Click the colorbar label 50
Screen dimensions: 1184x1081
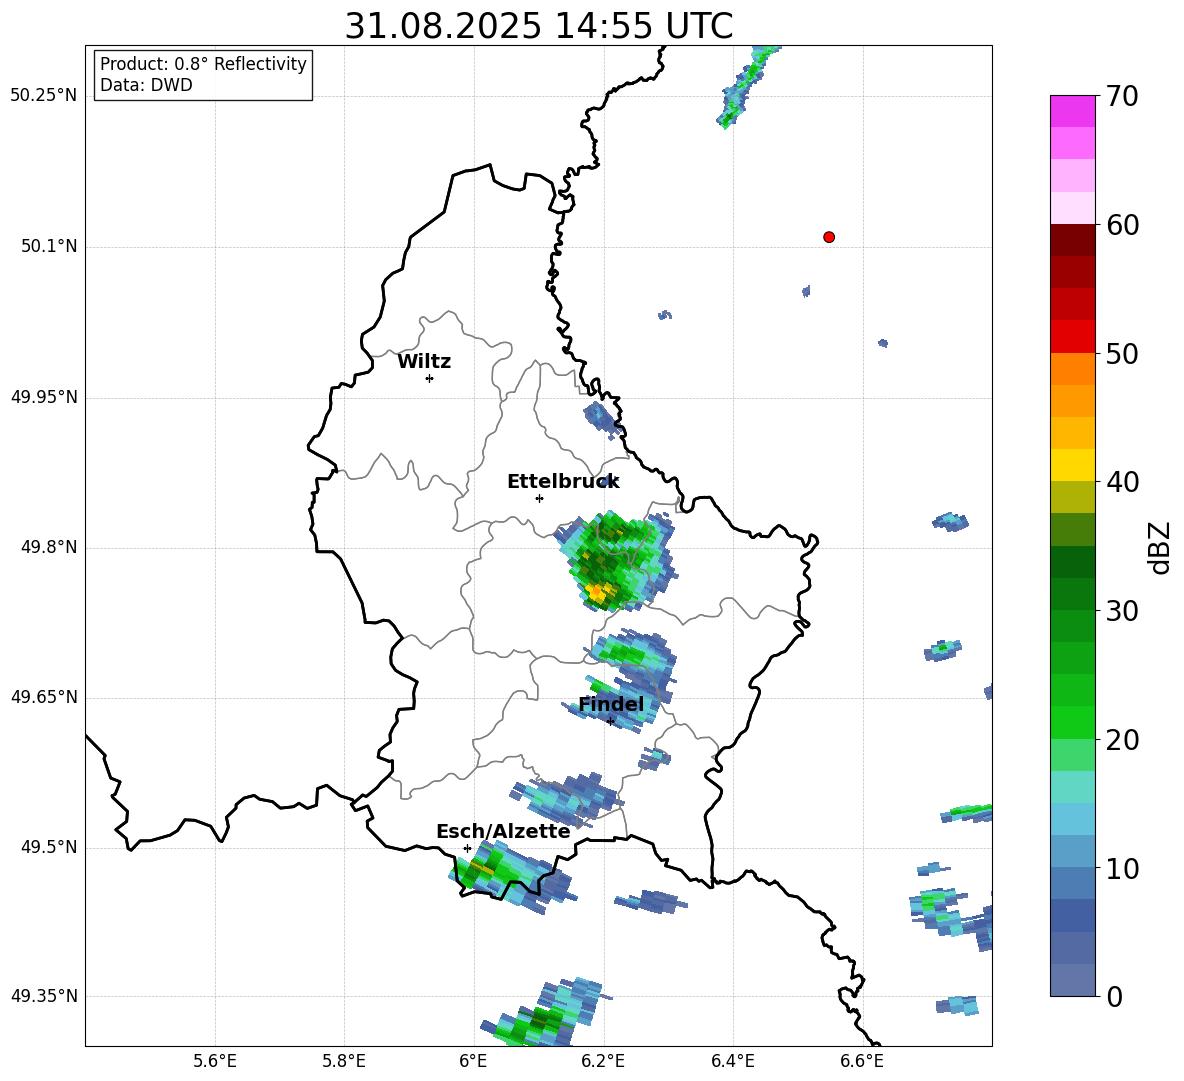[x=1122, y=354]
